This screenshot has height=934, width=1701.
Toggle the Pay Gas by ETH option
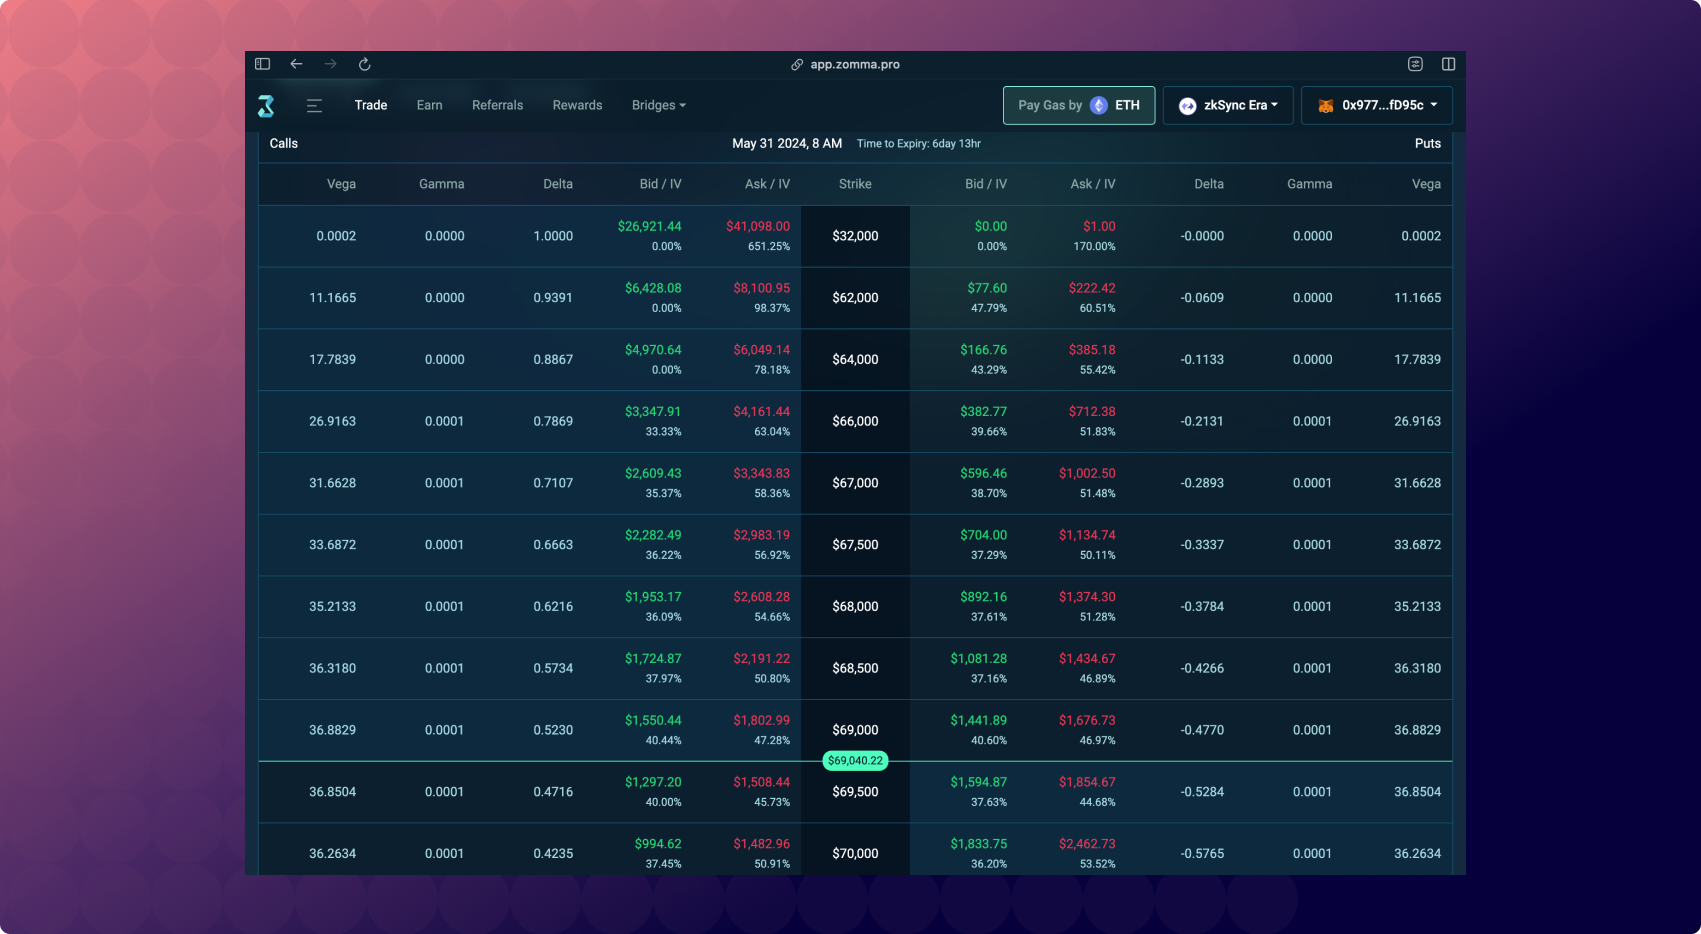(x=1079, y=105)
